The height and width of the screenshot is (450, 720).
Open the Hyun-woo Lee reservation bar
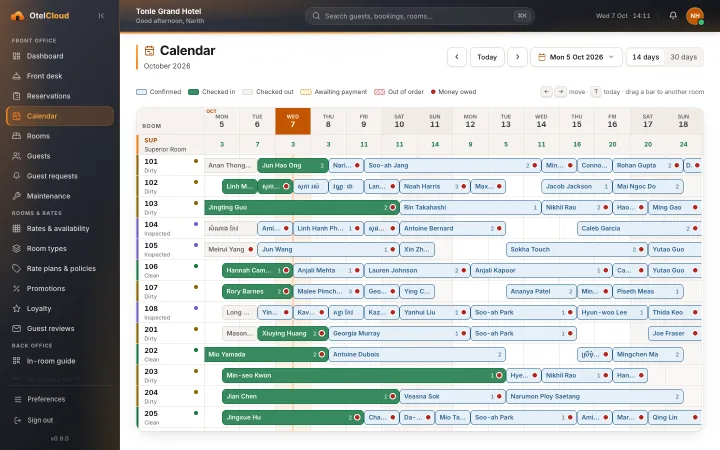[x=612, y=312]
